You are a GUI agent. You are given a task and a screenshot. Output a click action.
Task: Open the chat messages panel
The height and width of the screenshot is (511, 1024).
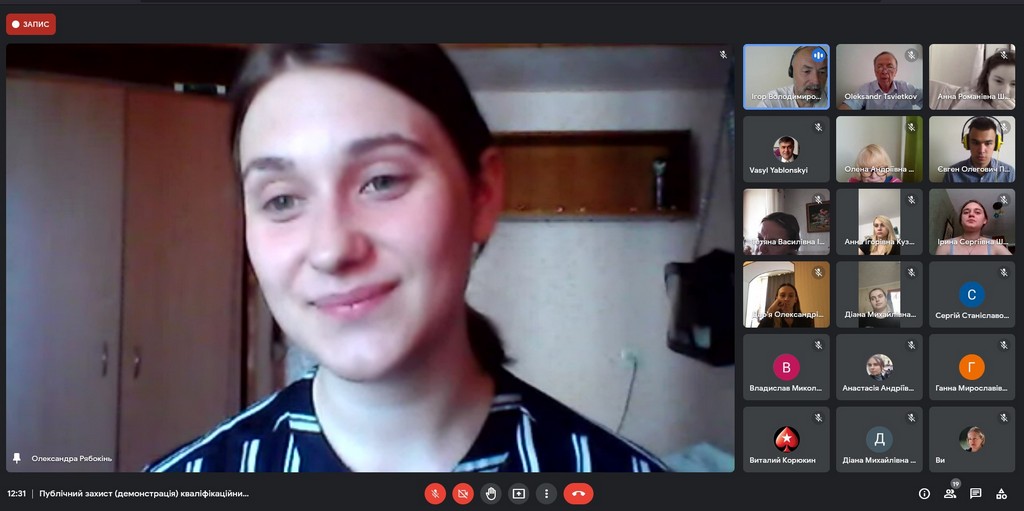tap(976, 493)
